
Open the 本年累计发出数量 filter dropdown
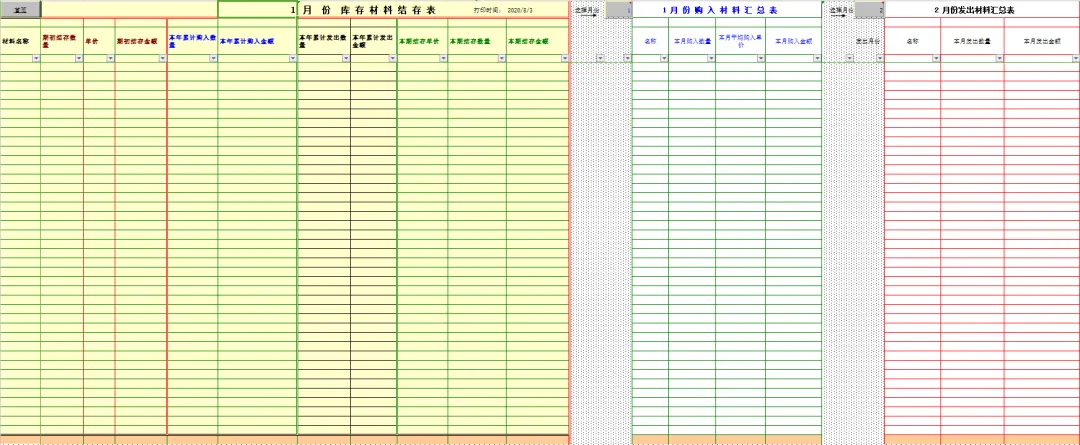tap(346, 59)
